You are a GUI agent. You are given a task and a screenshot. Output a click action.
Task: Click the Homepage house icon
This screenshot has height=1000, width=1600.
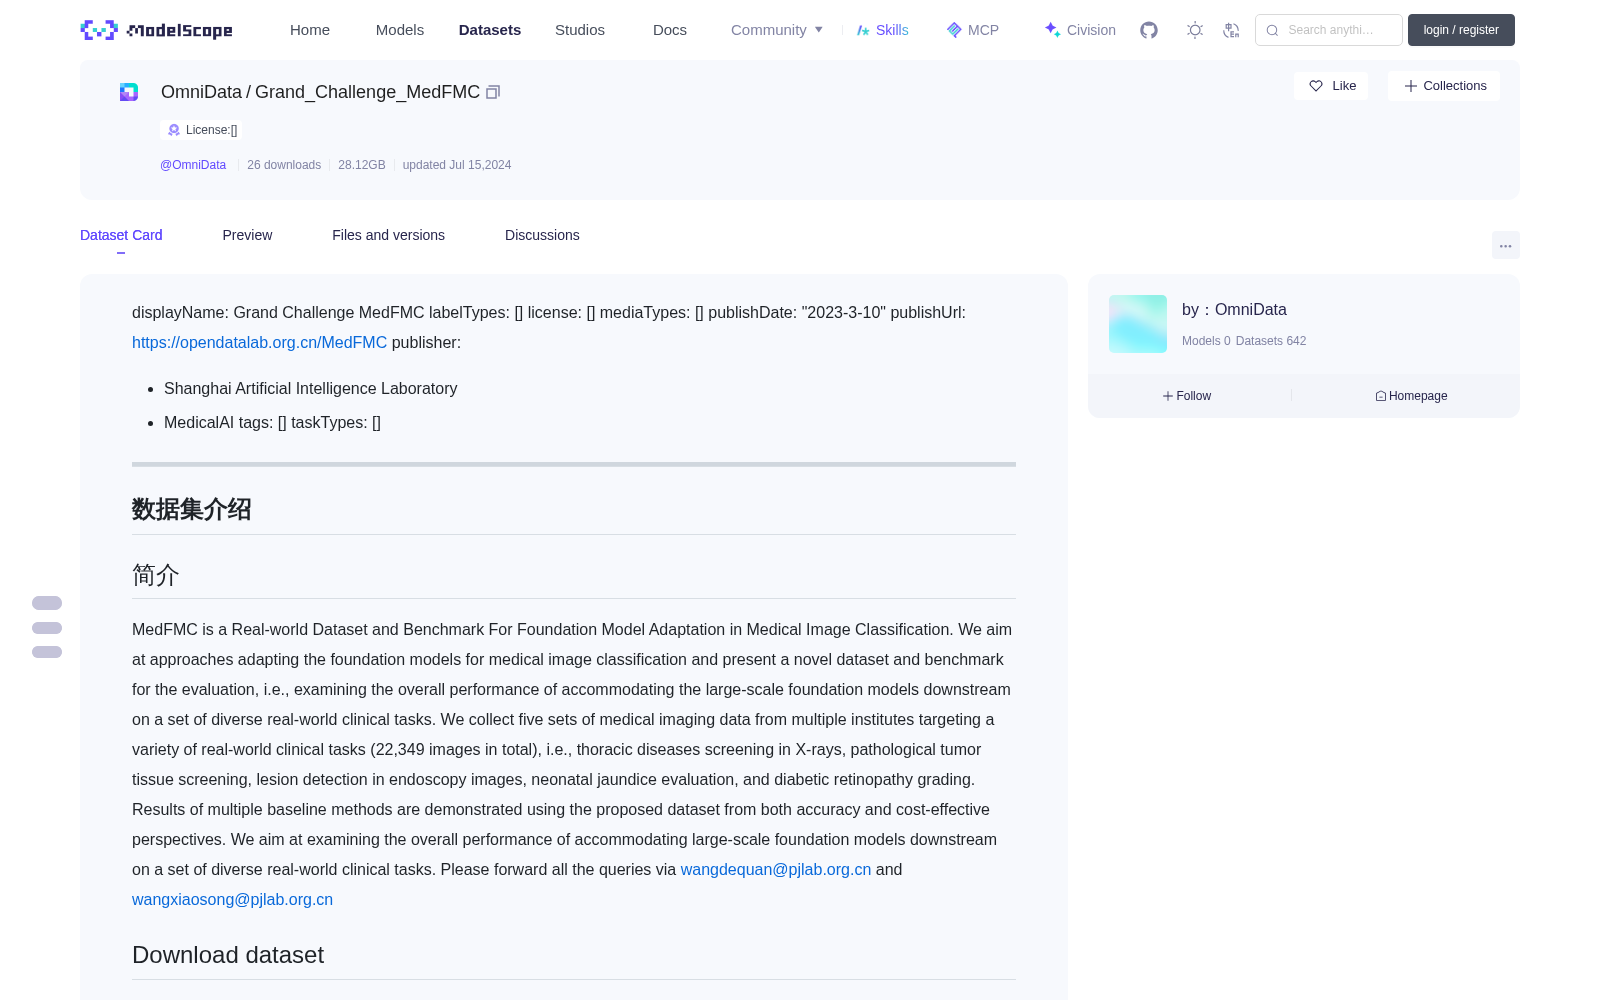(1381, 396)
